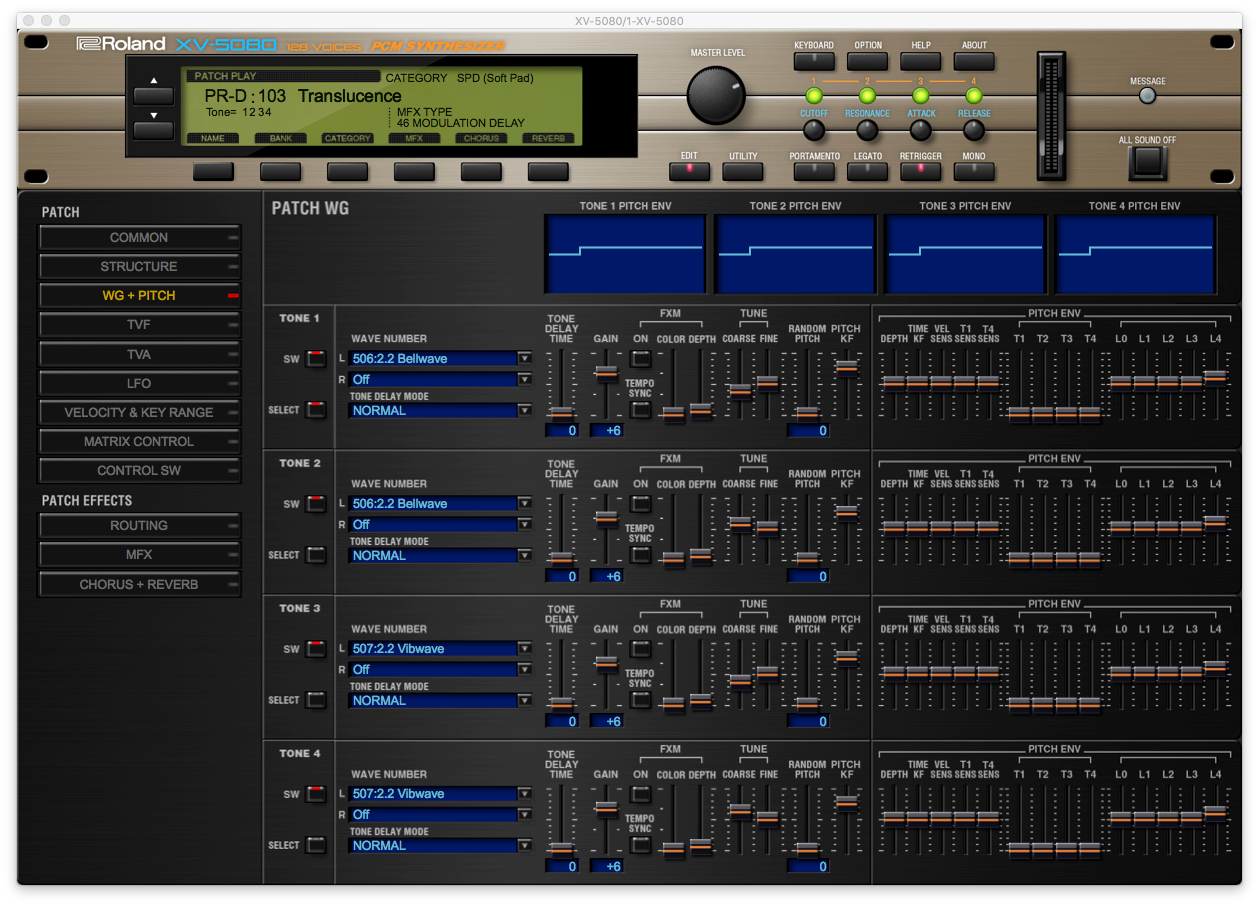Click the function button below BANK
1259x906 pixels.
pos(280,171)
